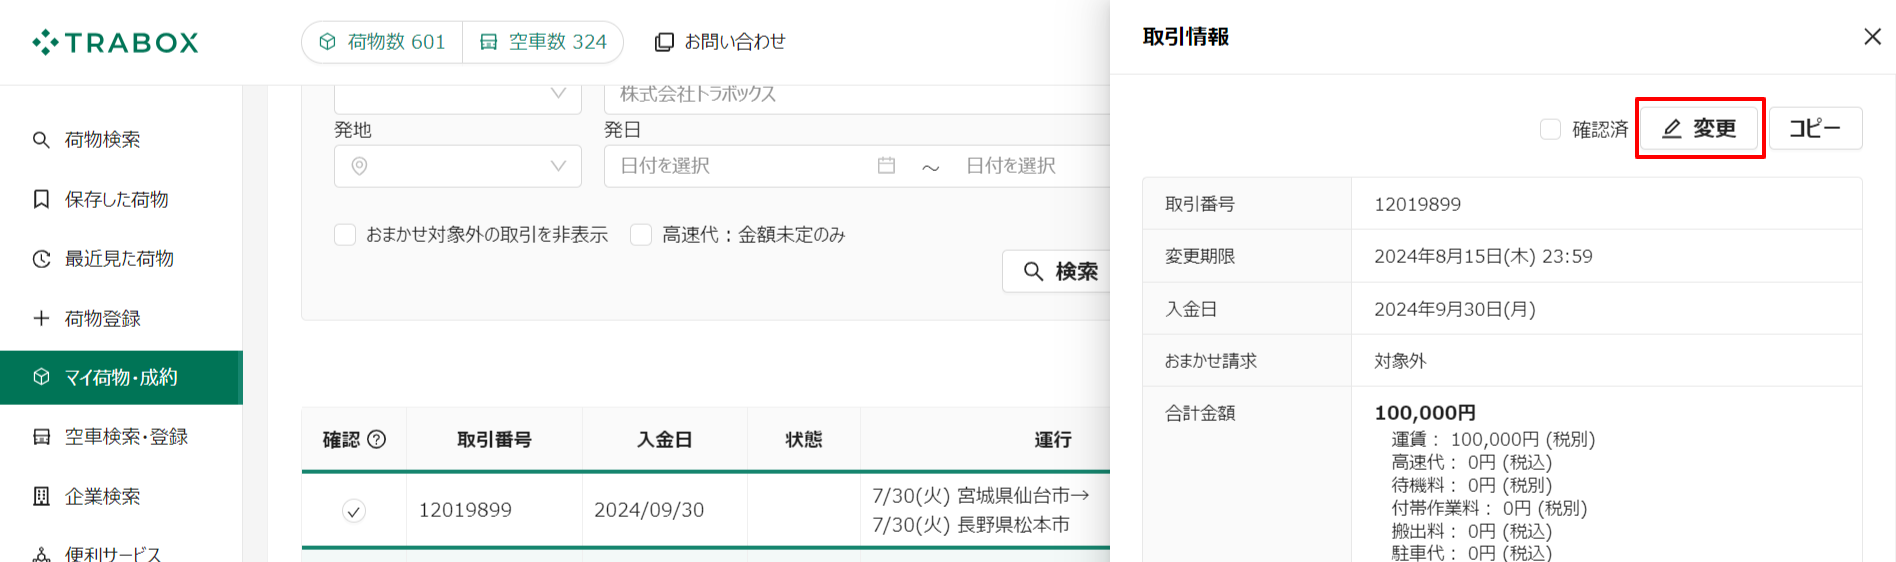The image size is (1896, 562).
Task: Click the help icon next to 確認
Action: [x=377, y=439]
